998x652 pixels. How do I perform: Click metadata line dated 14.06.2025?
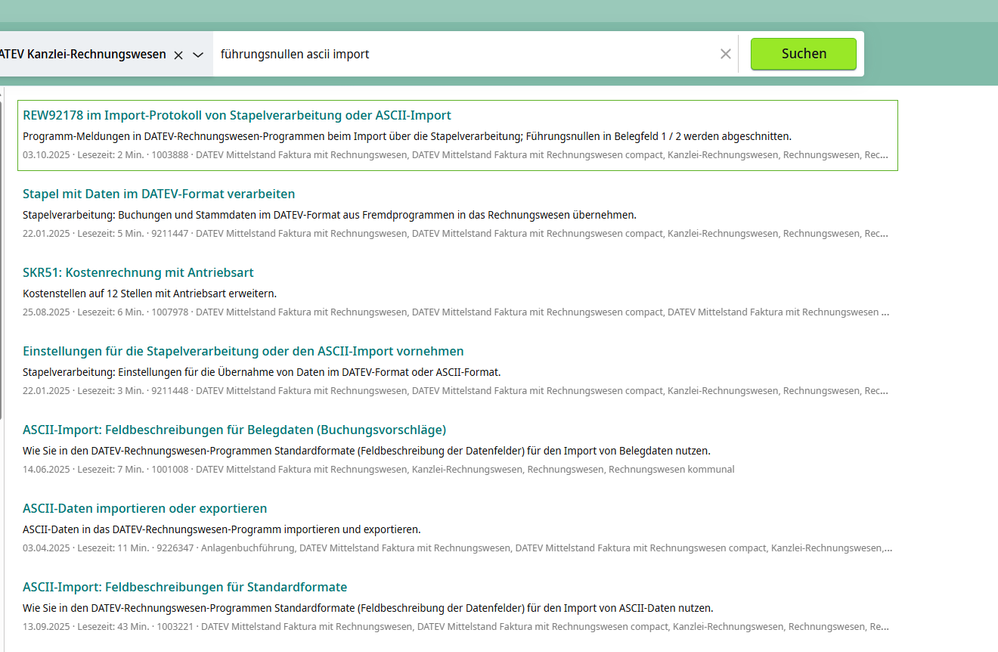tap(379, 469)
